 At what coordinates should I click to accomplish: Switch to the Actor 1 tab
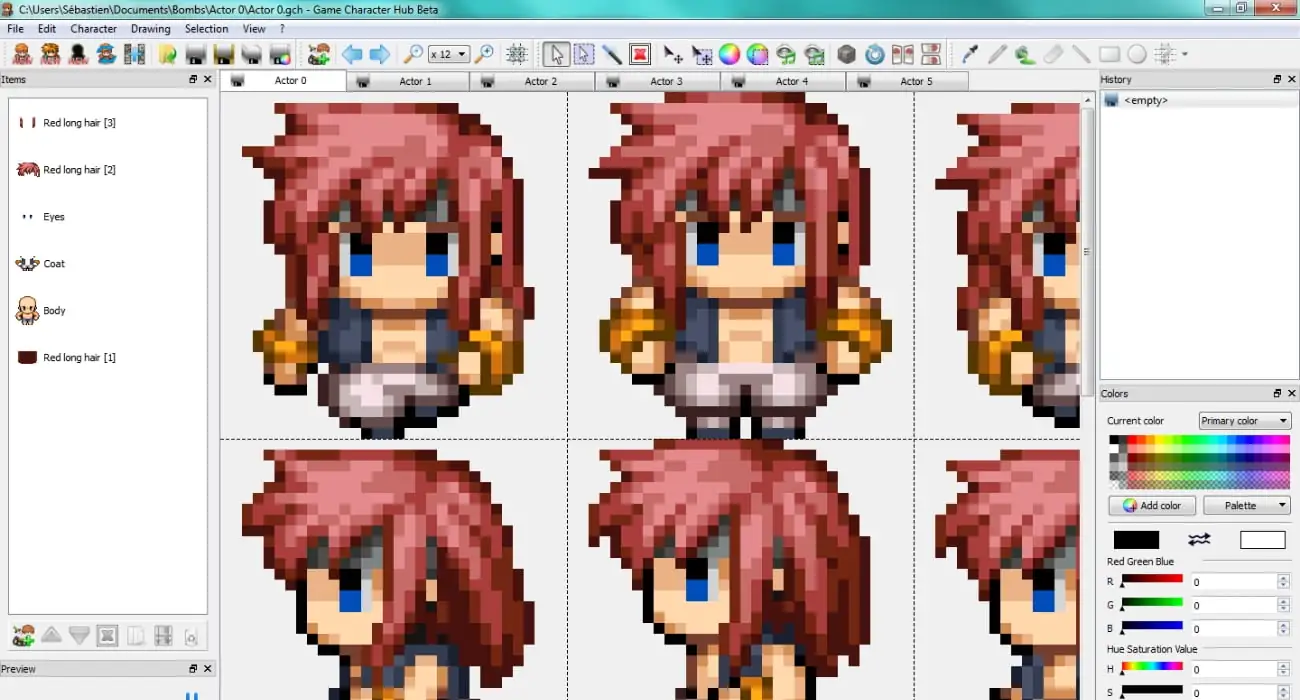point(407,81)
